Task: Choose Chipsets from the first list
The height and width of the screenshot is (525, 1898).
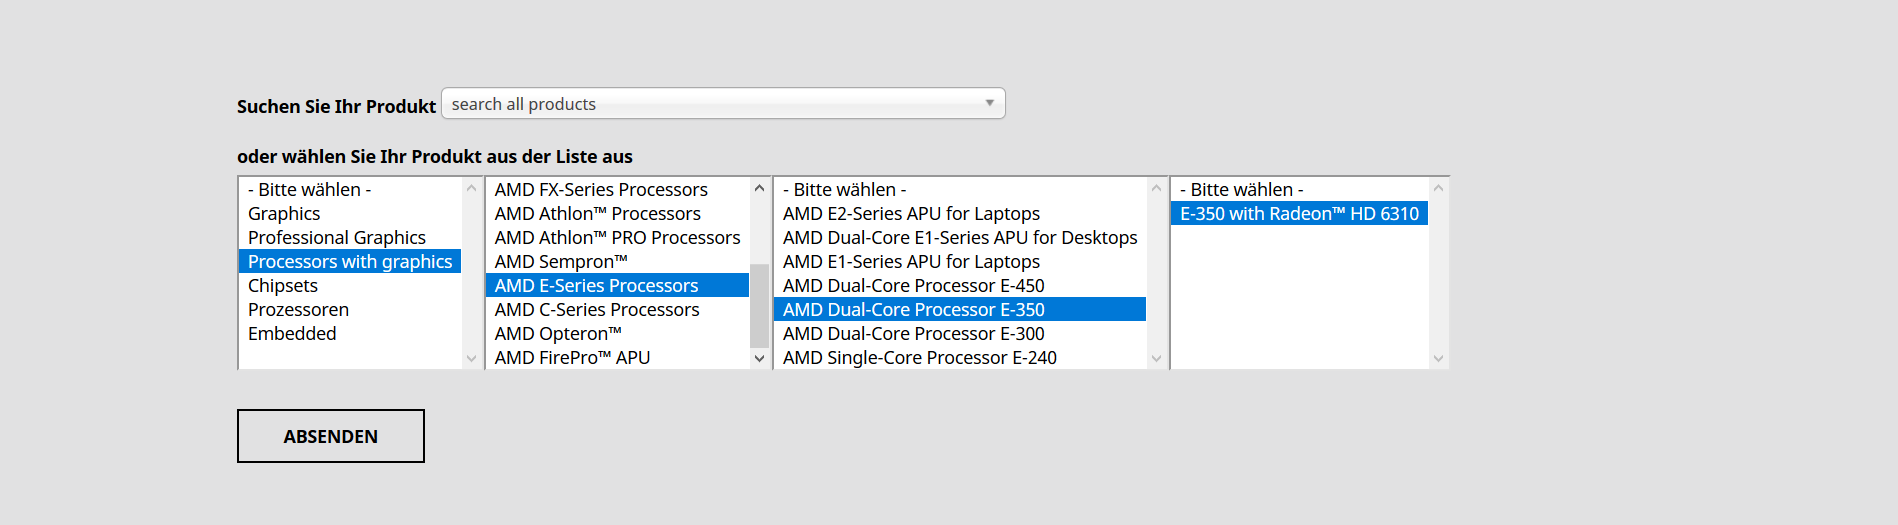Action: 283,286
